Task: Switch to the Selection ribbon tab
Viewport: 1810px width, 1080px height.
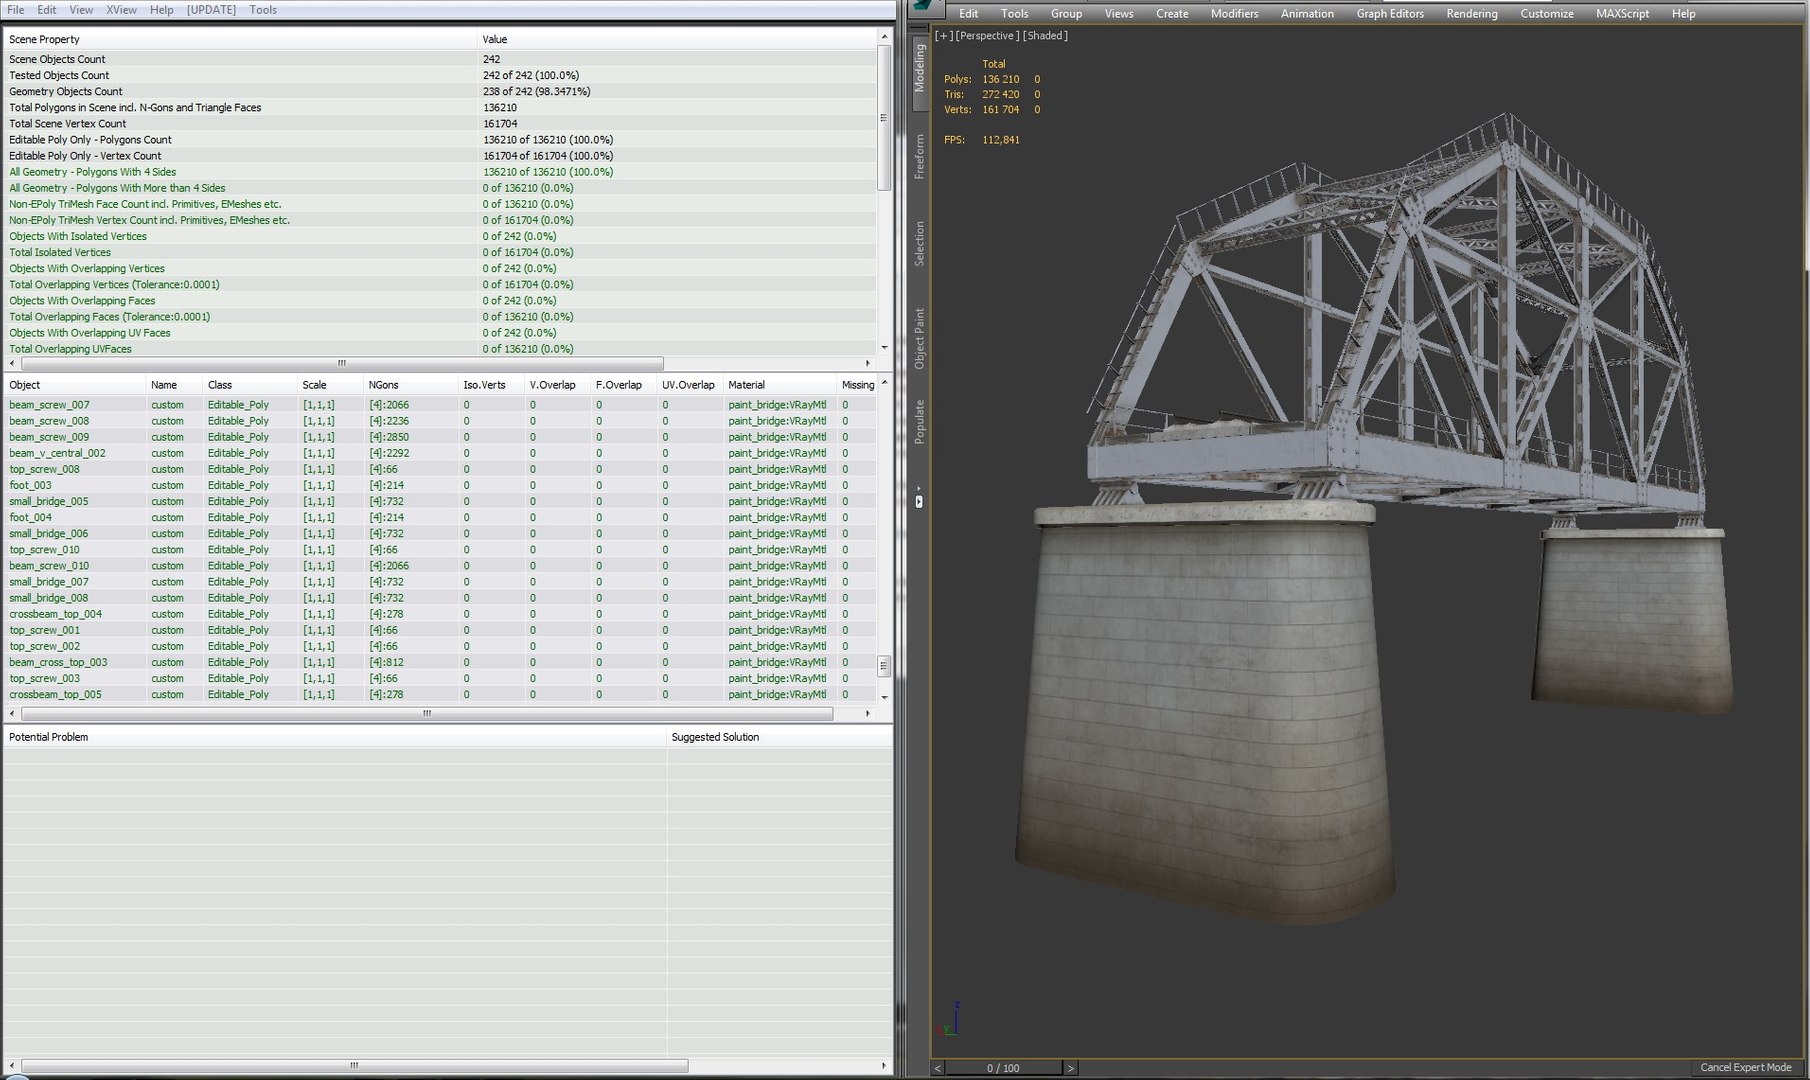Action: click(x=919, y=243)
